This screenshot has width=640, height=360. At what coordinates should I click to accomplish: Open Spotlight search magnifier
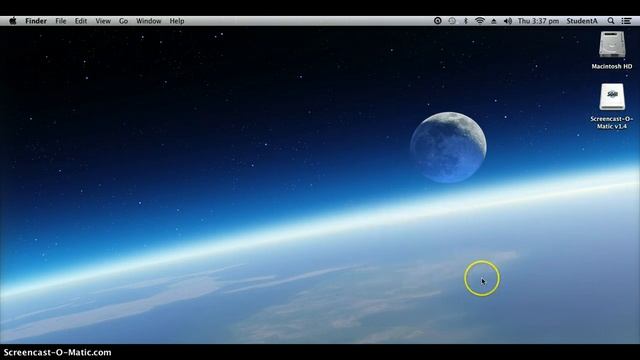click(611, 21)
